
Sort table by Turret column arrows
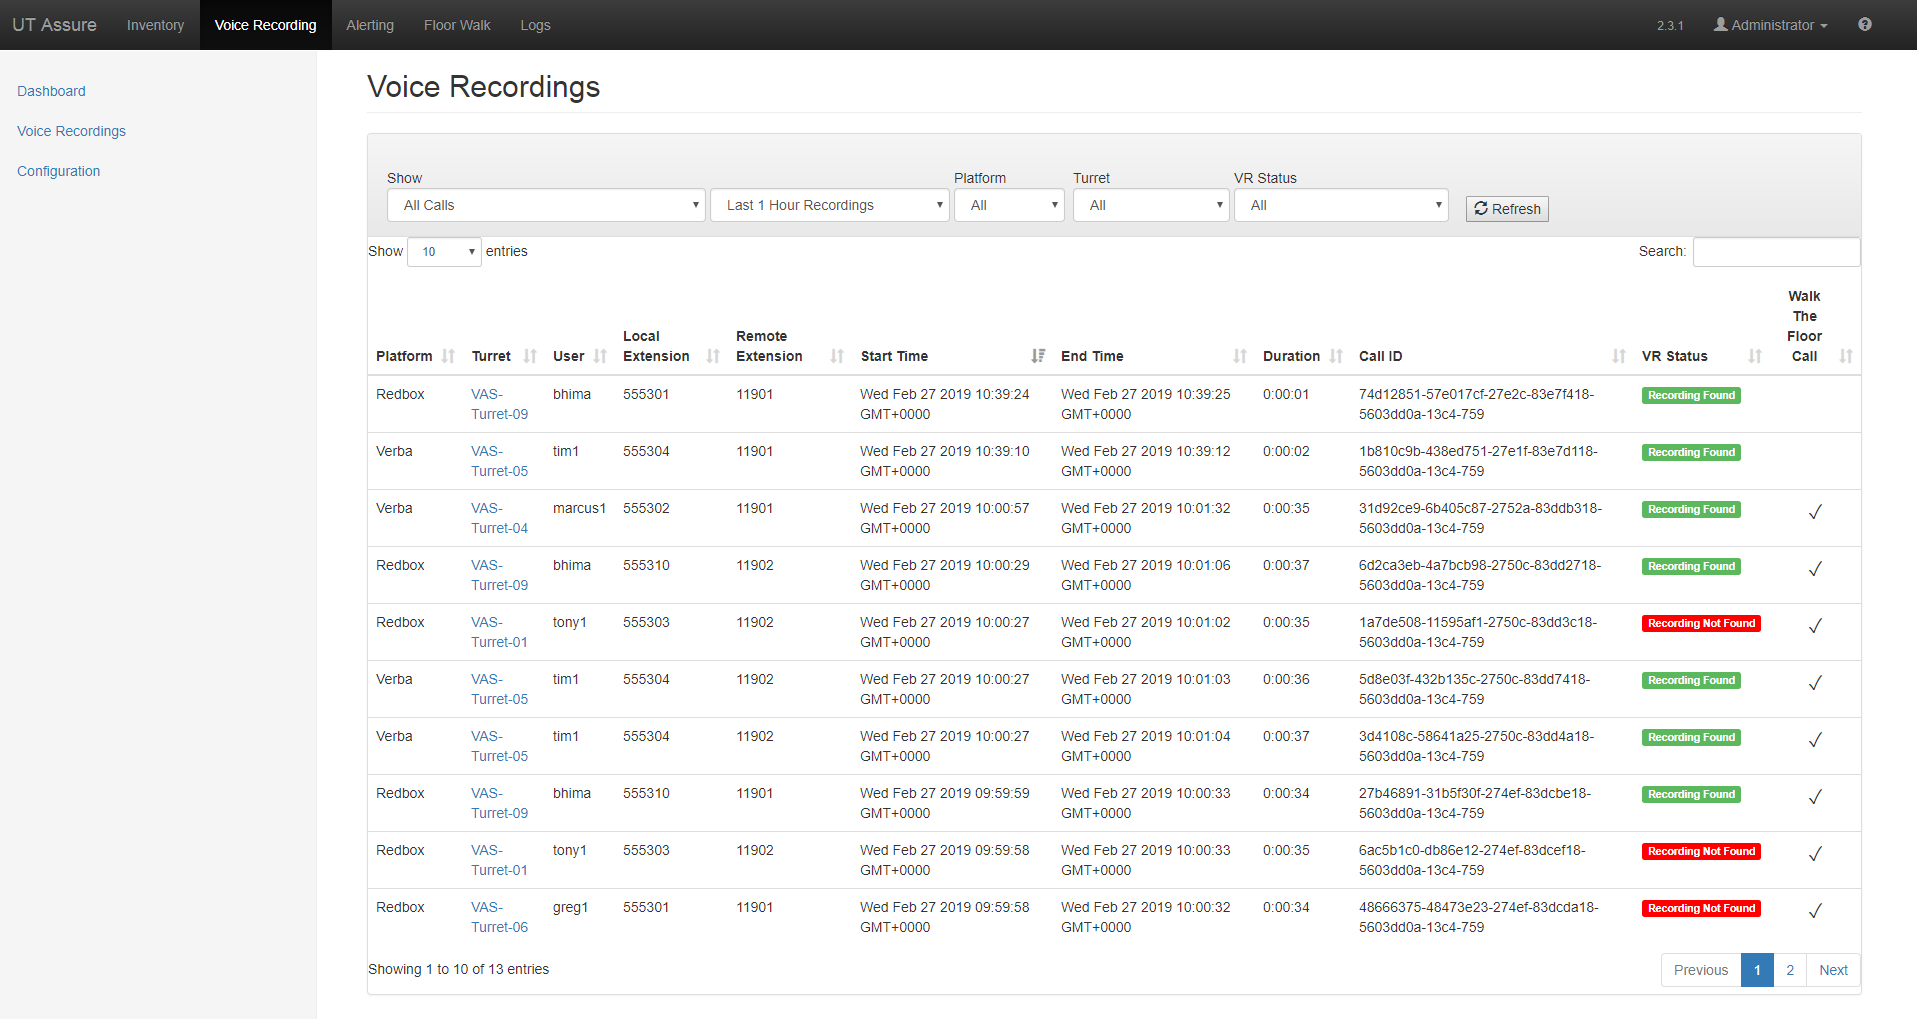(x=531, y=356)
